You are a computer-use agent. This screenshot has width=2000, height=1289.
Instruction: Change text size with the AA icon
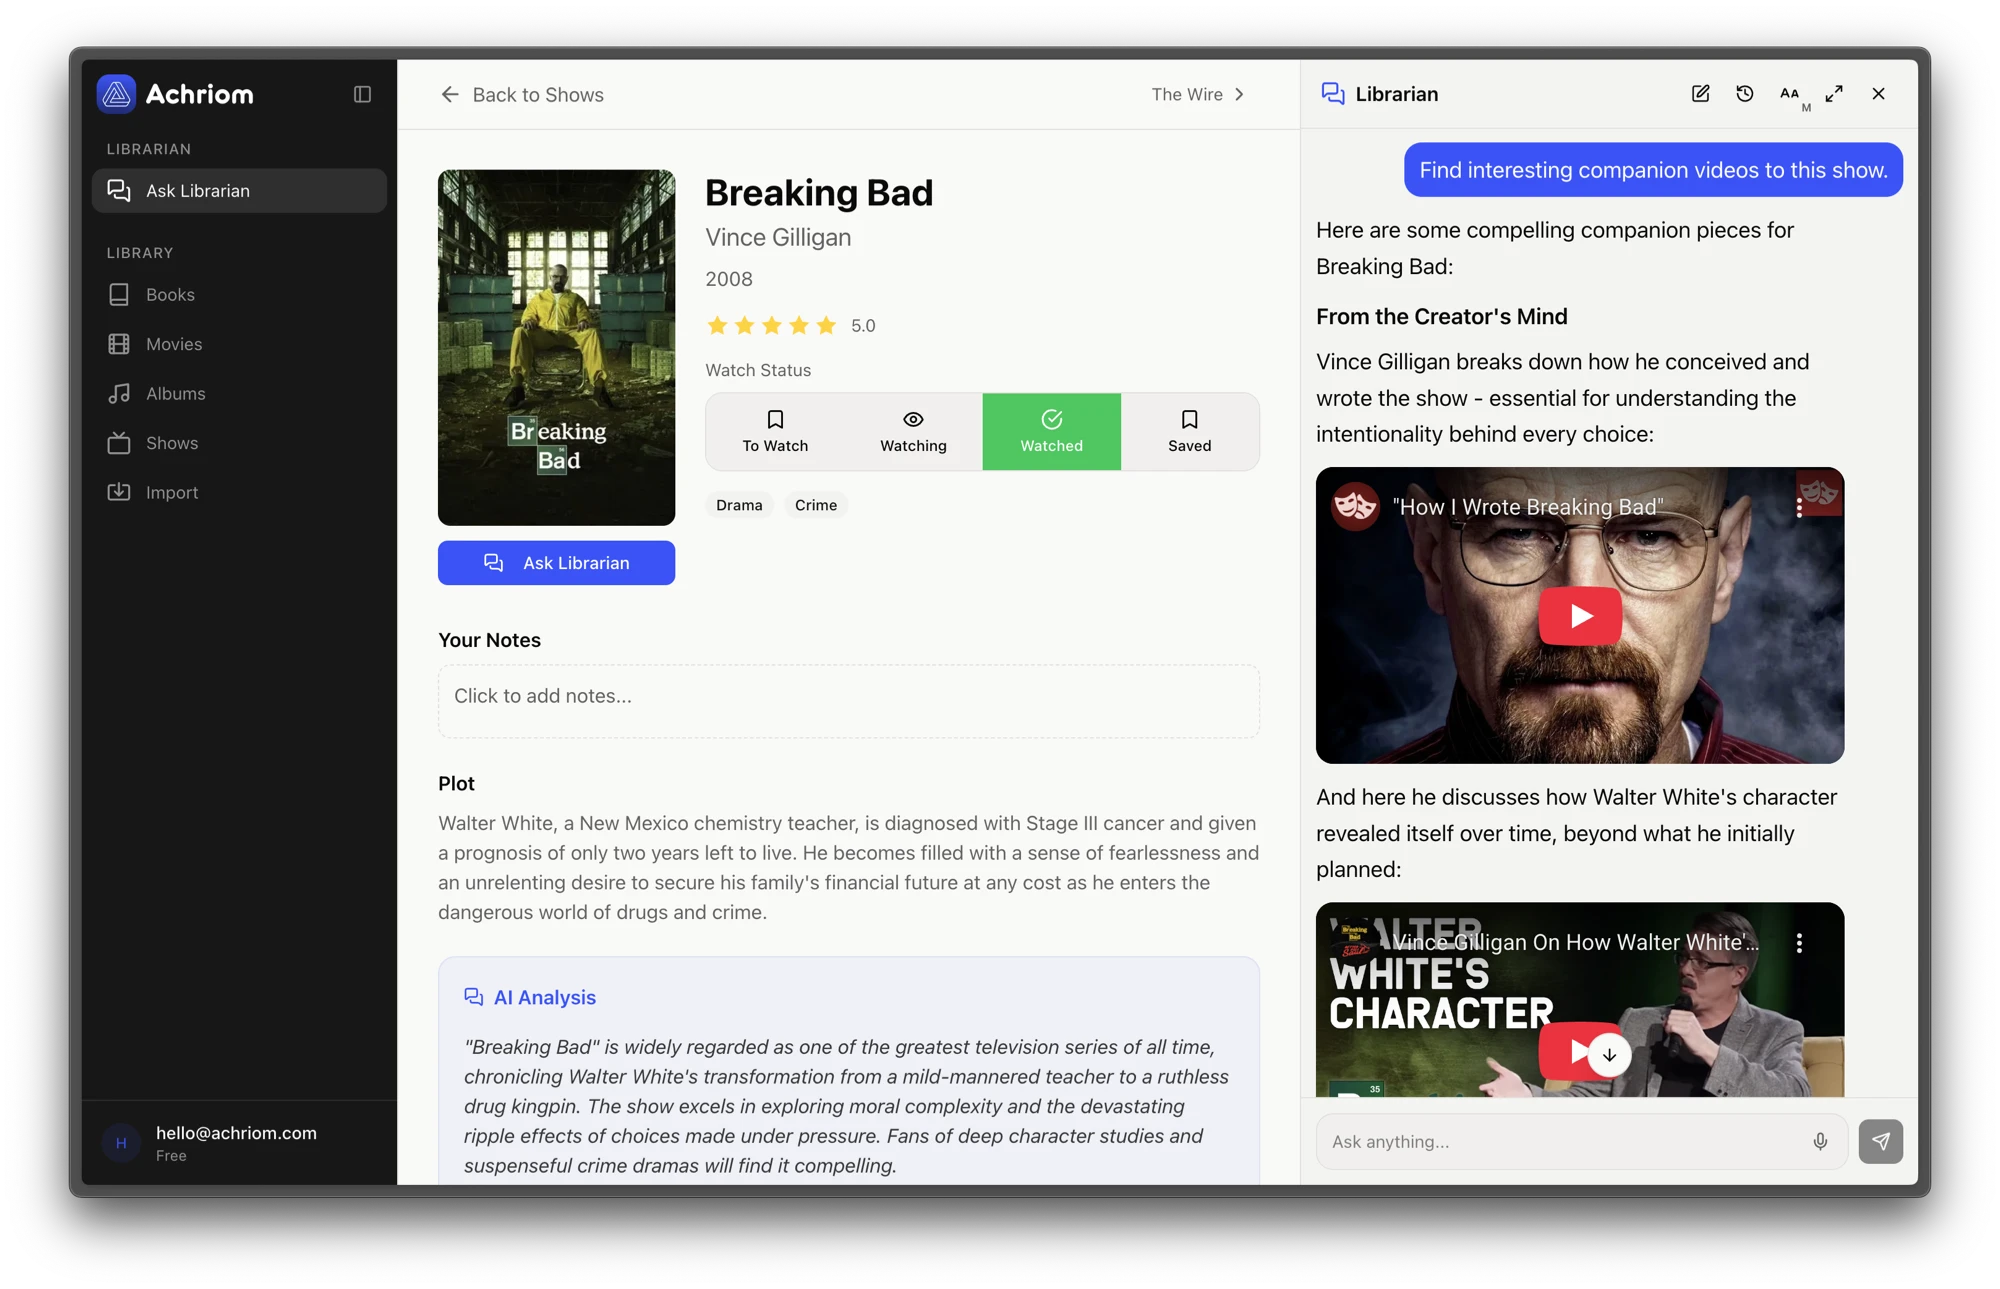[x=1790, y=94]
